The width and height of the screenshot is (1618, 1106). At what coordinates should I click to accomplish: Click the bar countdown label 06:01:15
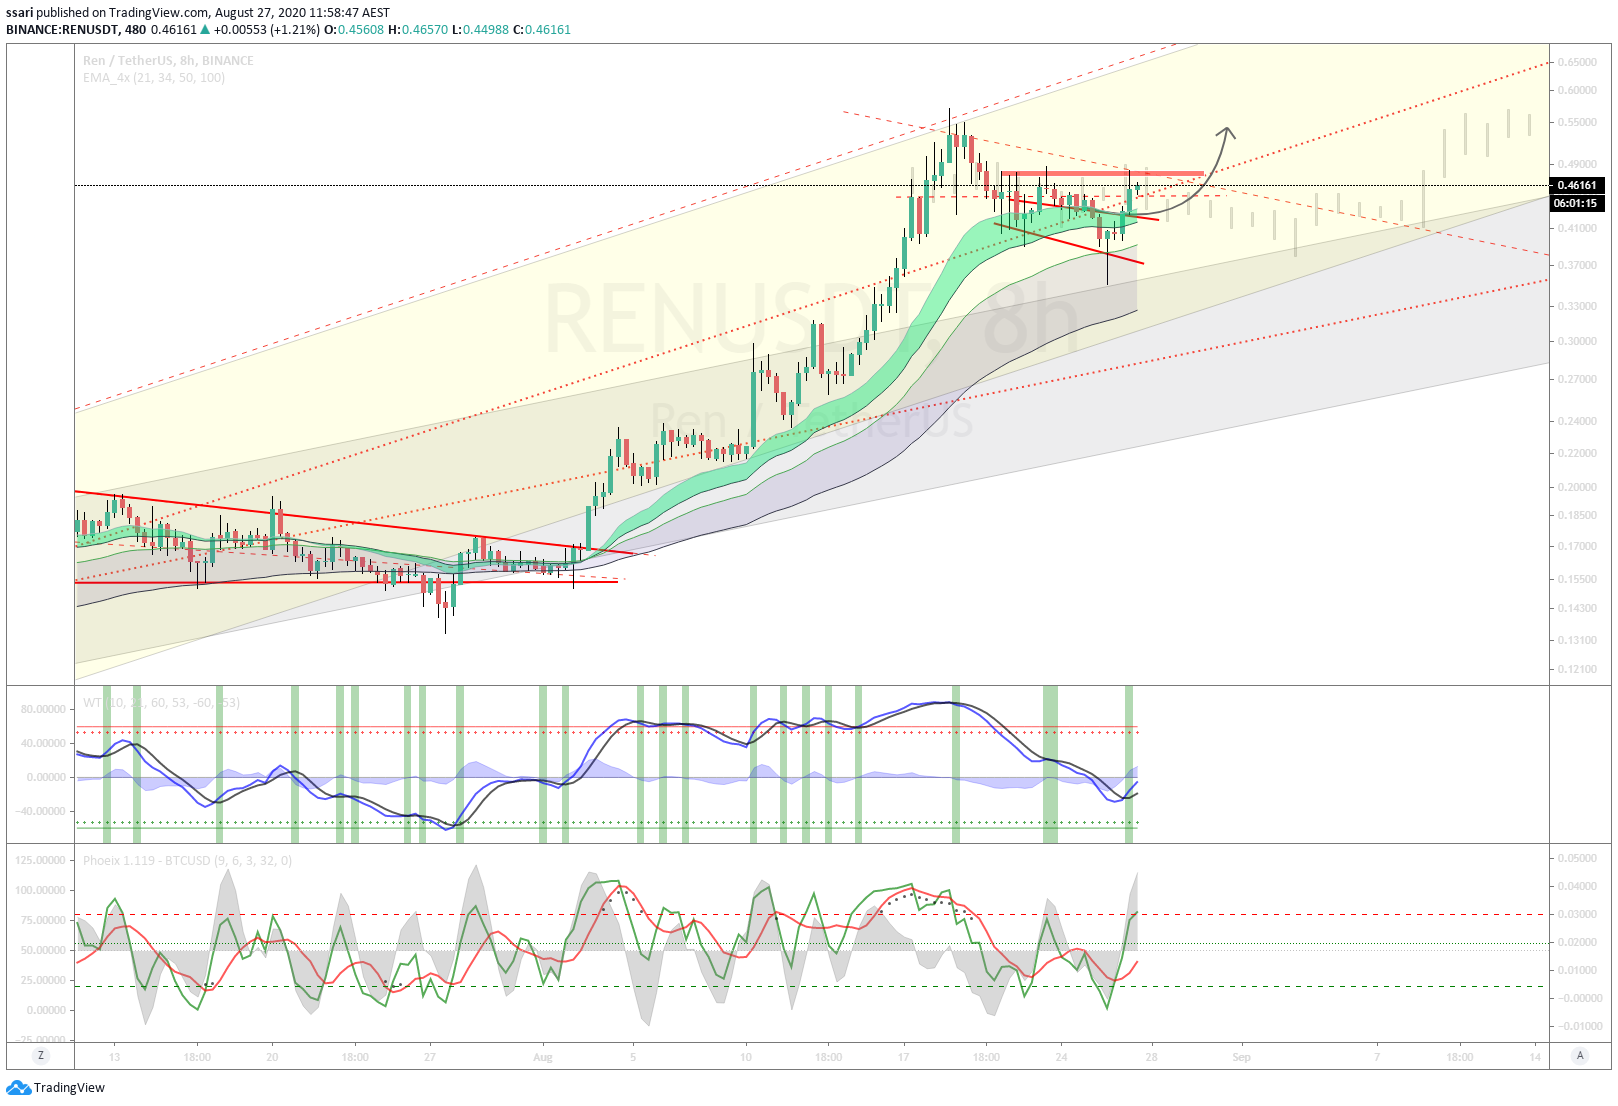point(1575,203)
